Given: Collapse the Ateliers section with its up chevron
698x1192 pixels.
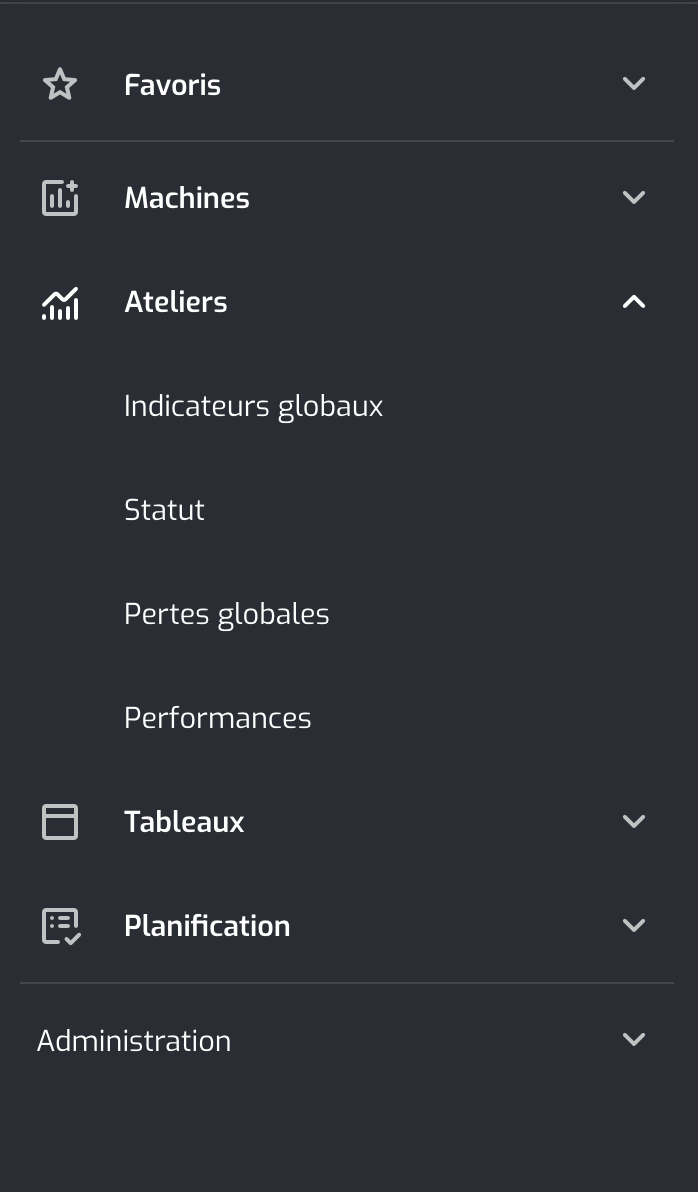Looking at the screenshot, I should [x=633, y=302].
